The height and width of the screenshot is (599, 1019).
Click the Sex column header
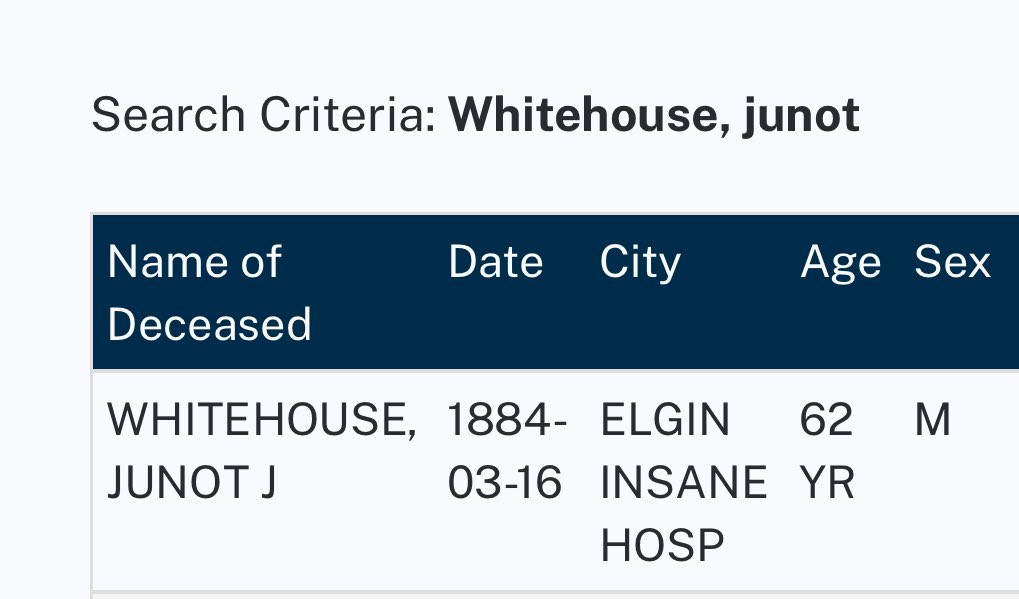pyautogui.click(x=952, y=263)
